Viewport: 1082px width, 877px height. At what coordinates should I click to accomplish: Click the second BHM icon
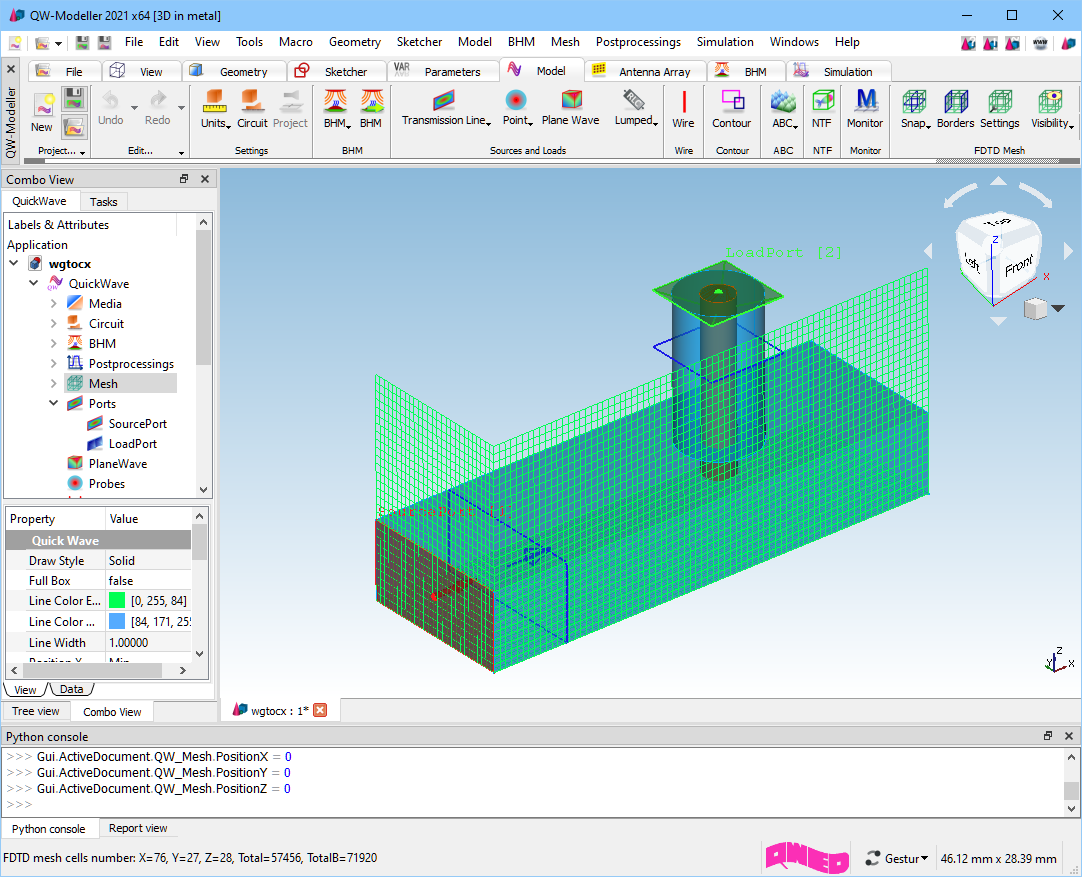(x=371, y=101)
